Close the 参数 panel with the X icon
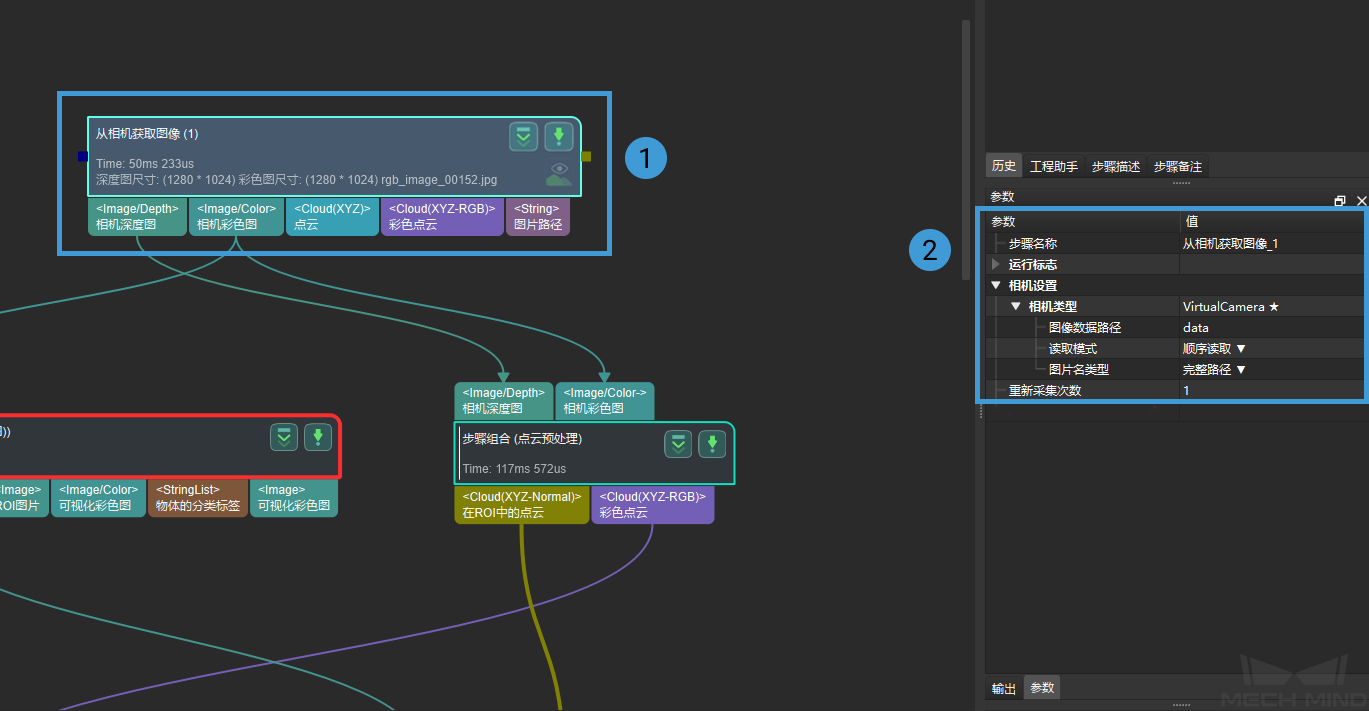This screenshot has width=1369, height=711. [x=1361, y=201]
